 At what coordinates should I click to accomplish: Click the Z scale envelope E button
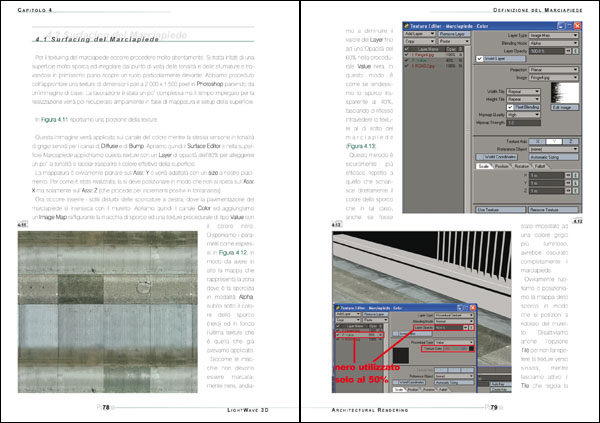click(x=576, y=191)
